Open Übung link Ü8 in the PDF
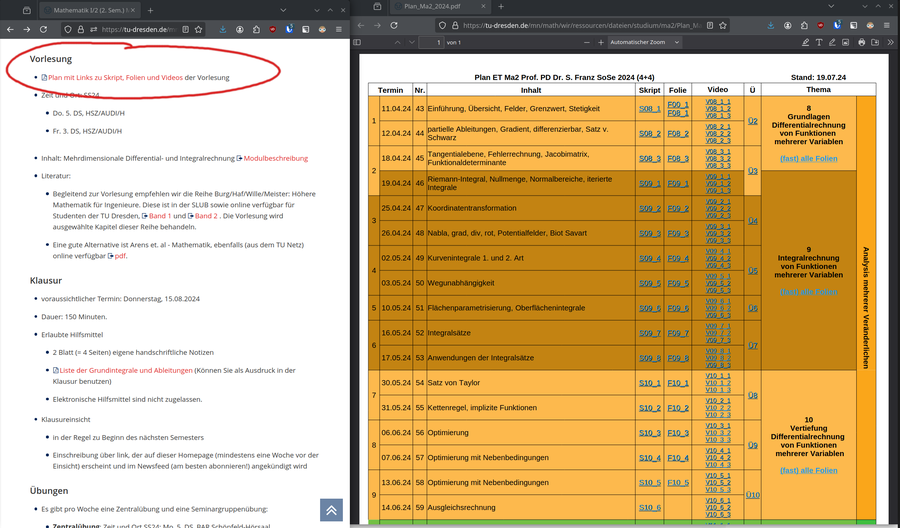The height and width of the screenshot is (528, 900). [x=752, y=395]
